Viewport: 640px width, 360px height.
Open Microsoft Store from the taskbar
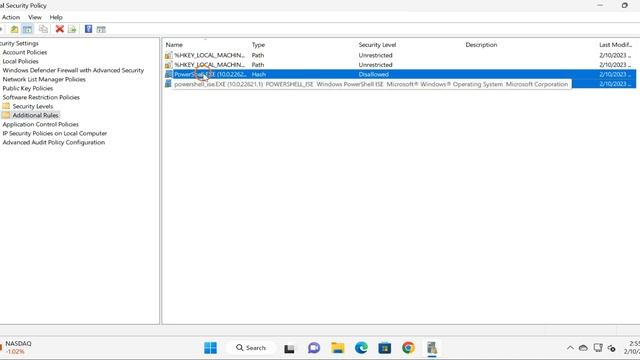pos(384,348)
